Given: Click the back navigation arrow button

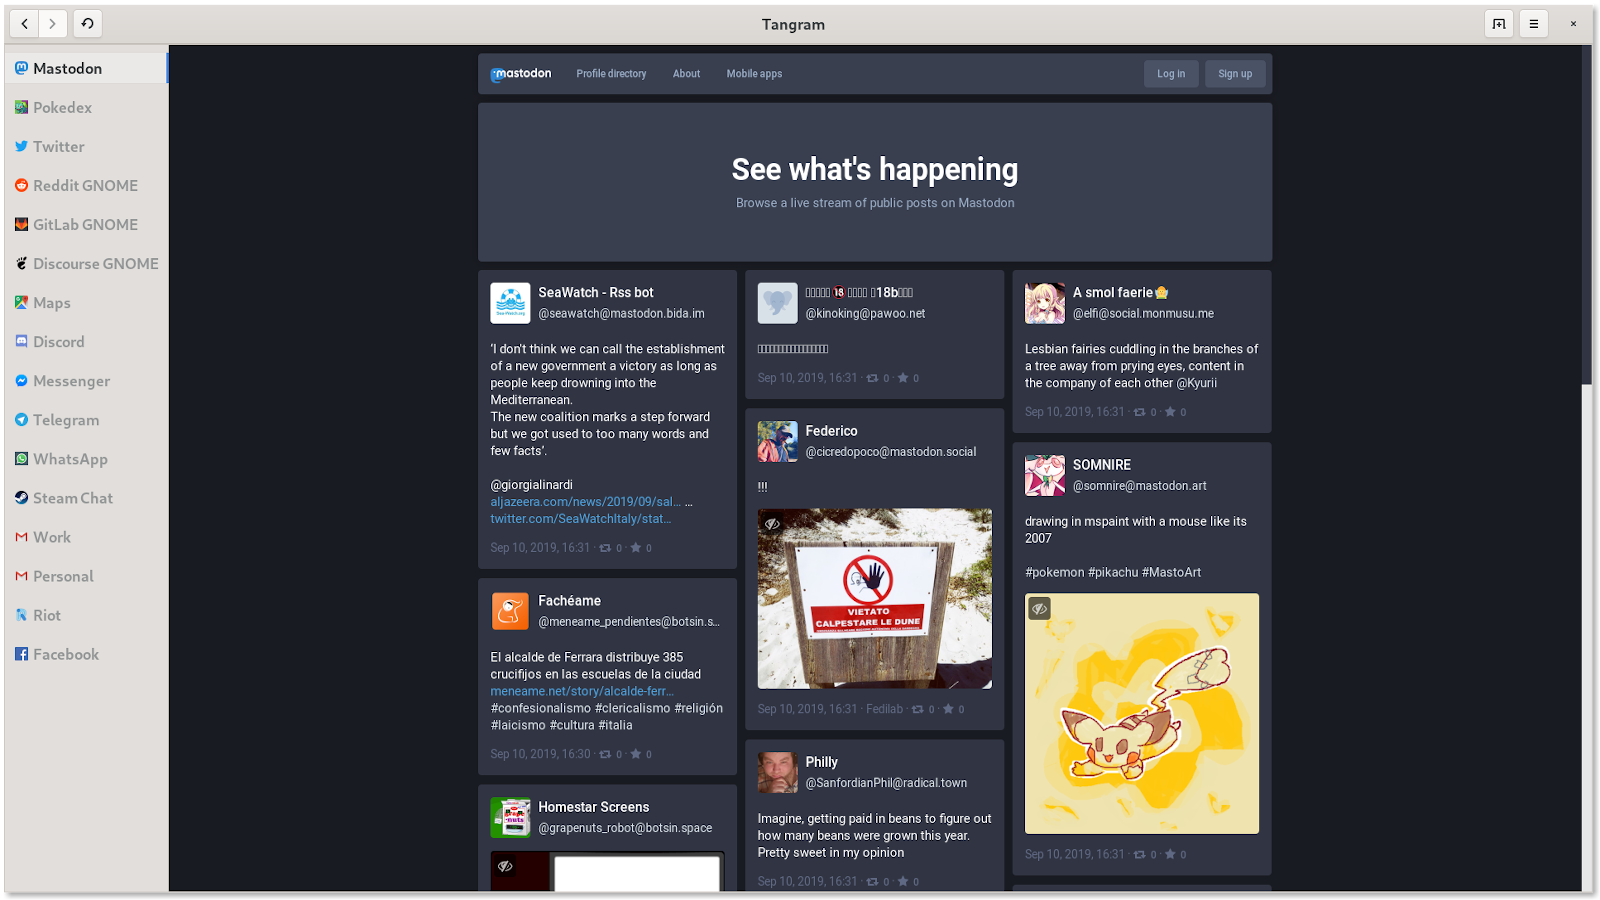Looking at the screenshot, I should click(25, 24).
